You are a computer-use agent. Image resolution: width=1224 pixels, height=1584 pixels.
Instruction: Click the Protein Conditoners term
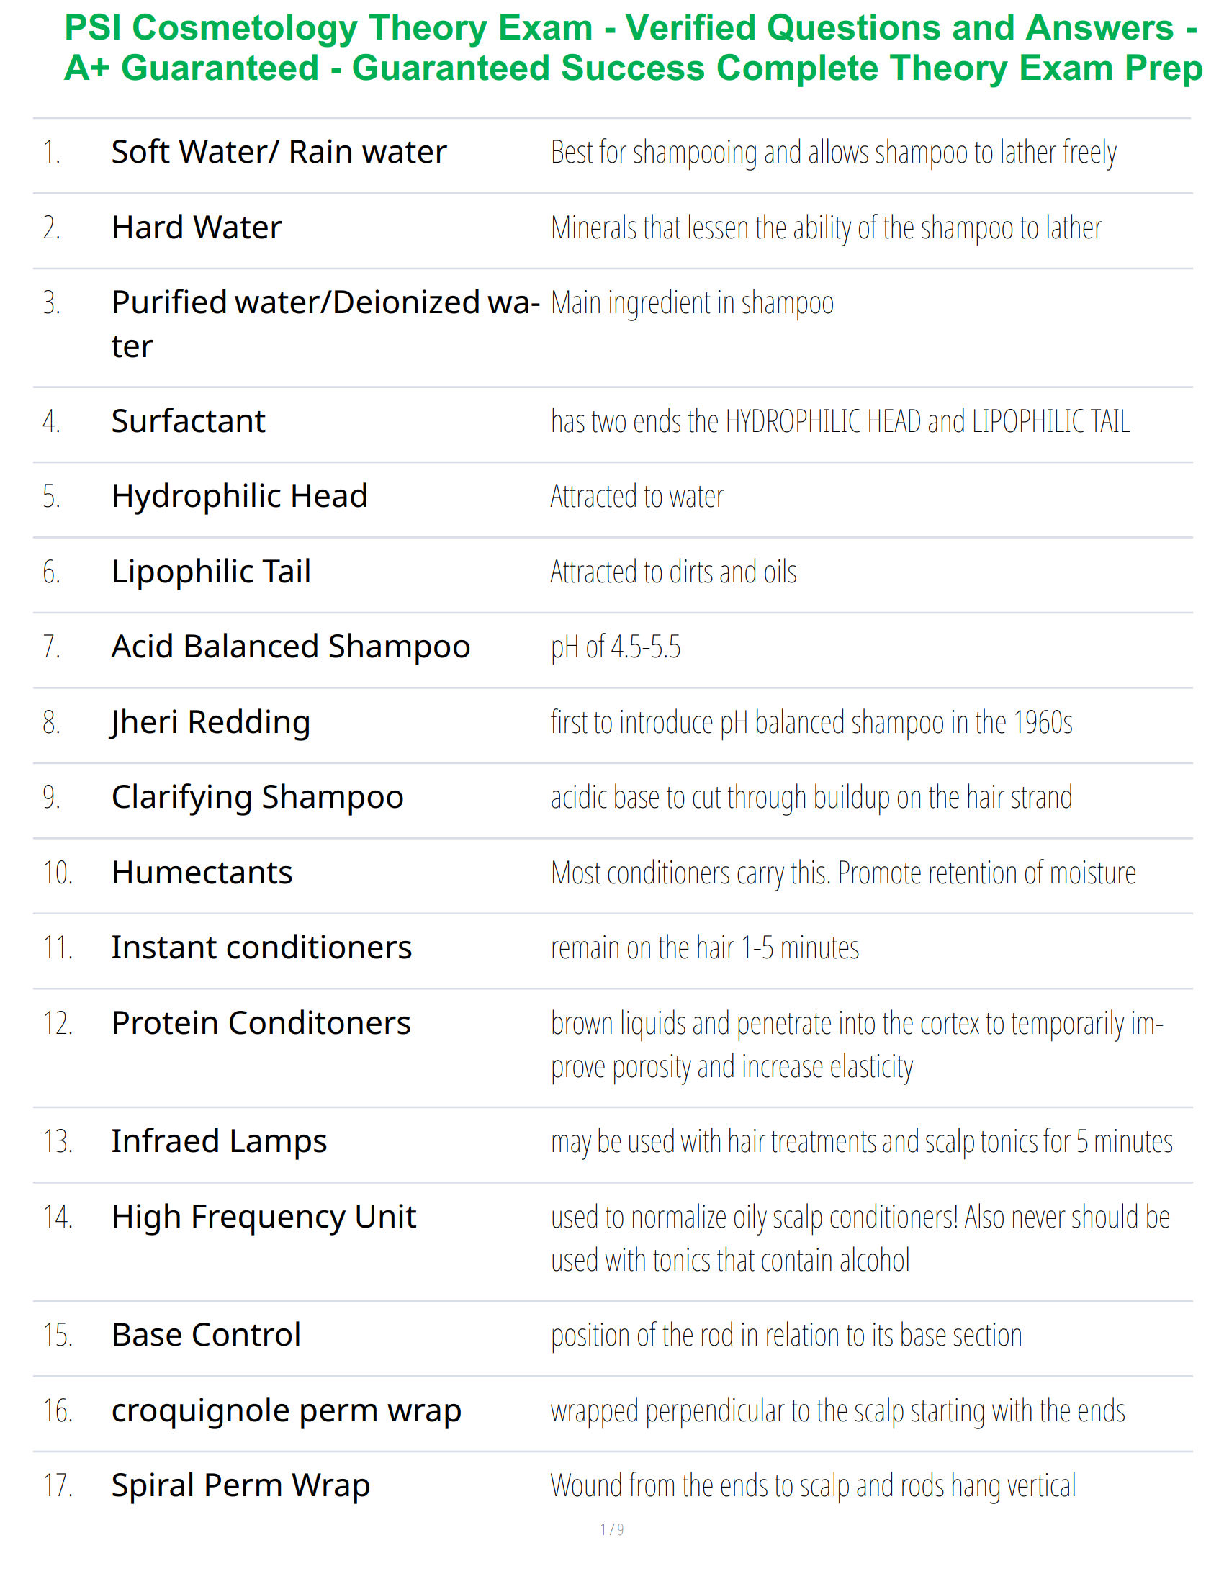pos(262,1024)
